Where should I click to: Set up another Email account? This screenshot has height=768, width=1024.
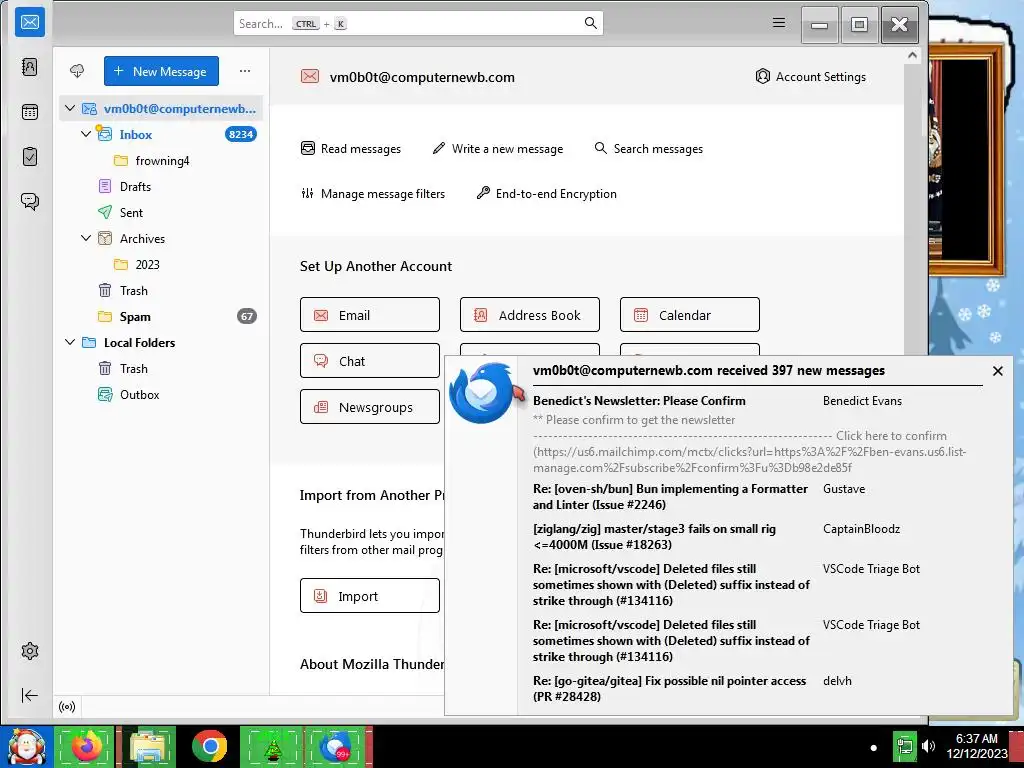click(x=370, y=315)
